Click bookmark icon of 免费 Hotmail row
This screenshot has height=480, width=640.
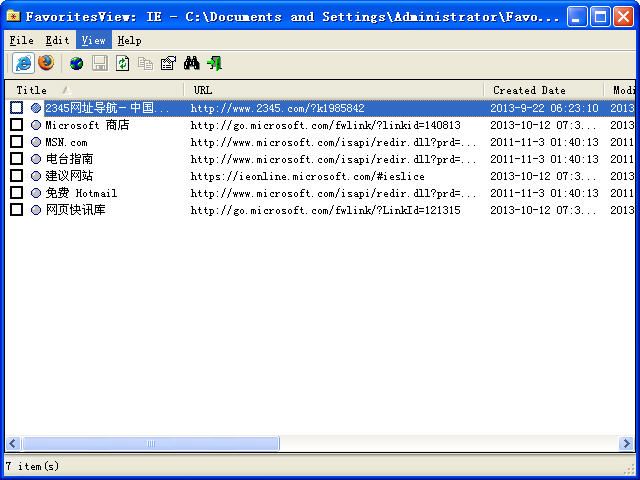click(36, 193)
